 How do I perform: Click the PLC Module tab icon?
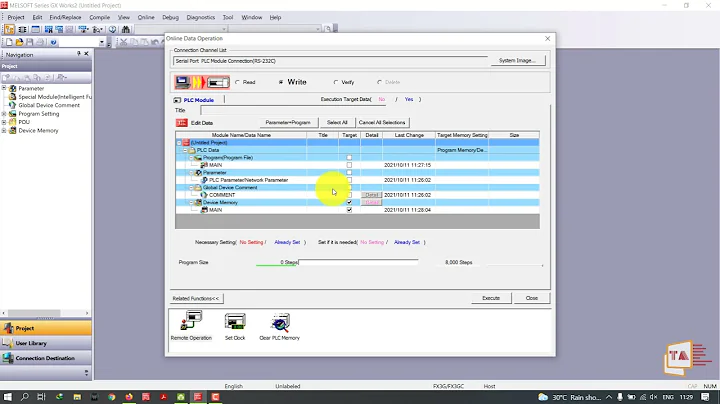point(177,100)
